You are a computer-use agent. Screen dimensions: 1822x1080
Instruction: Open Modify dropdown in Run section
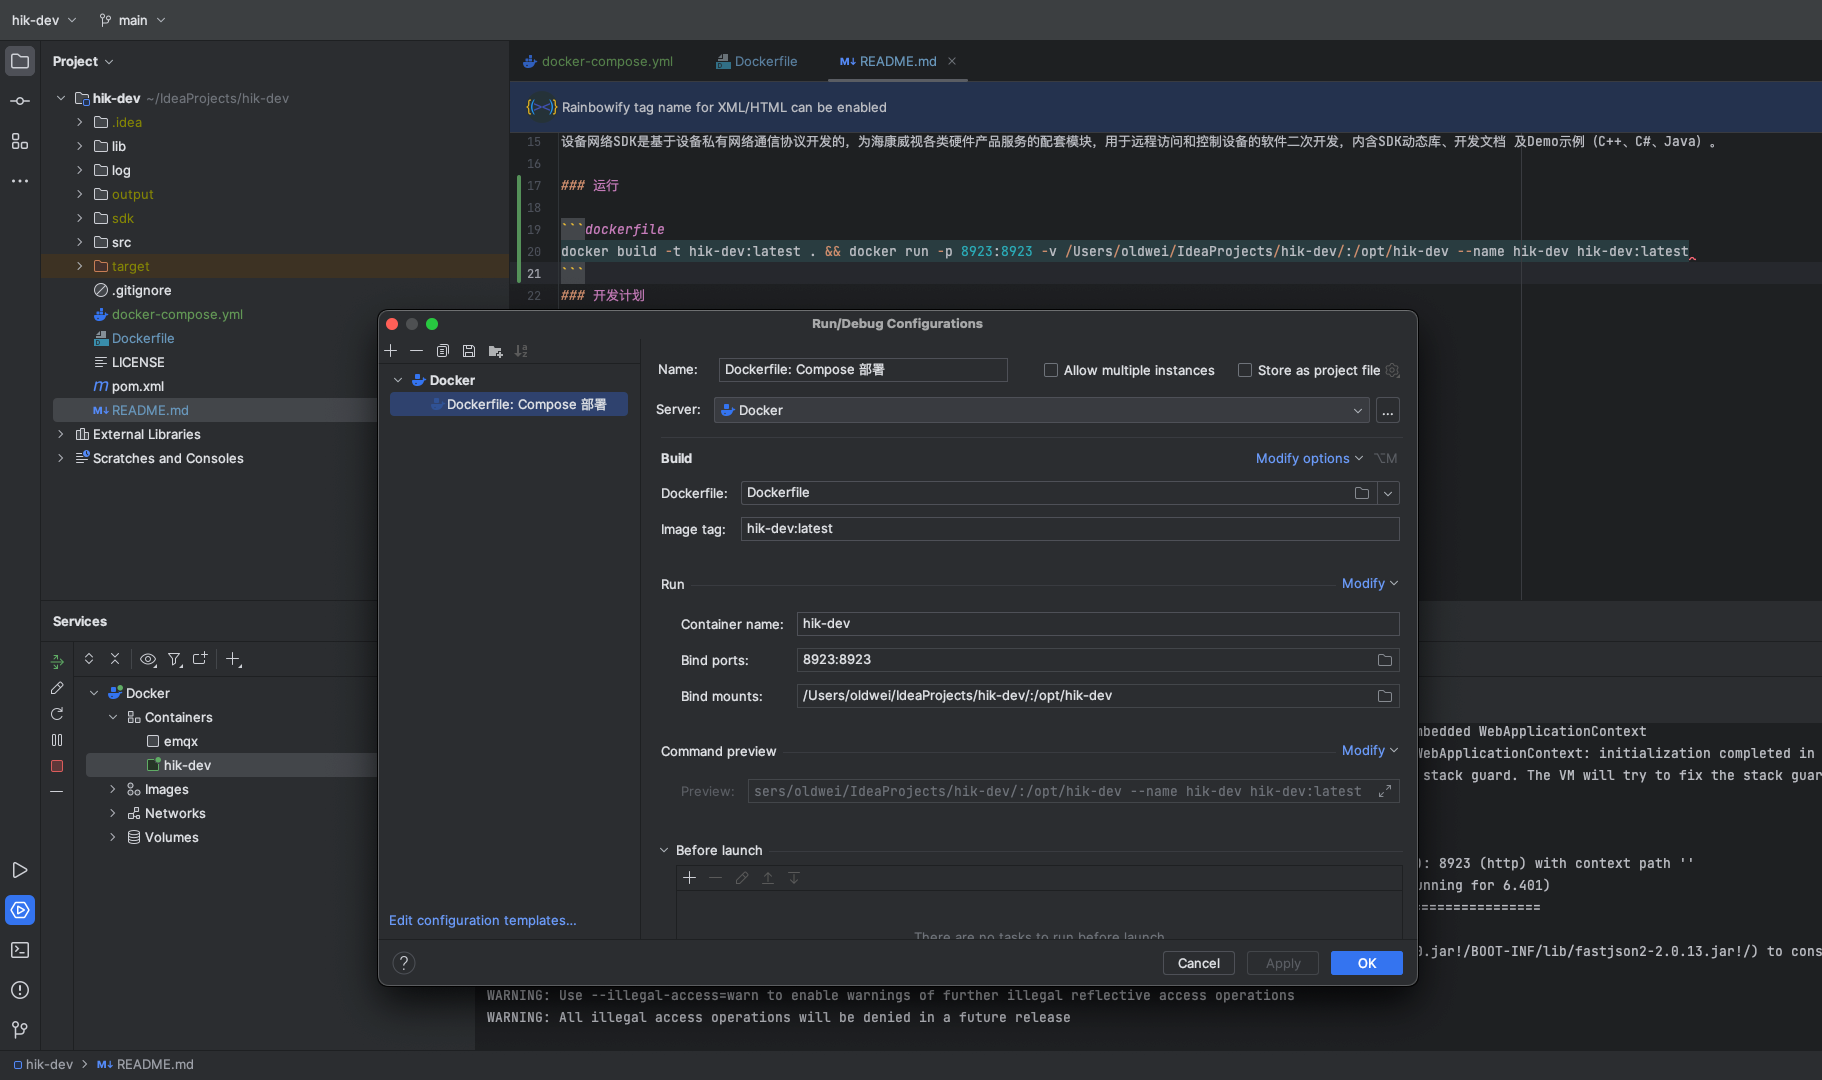(1369, 583)
